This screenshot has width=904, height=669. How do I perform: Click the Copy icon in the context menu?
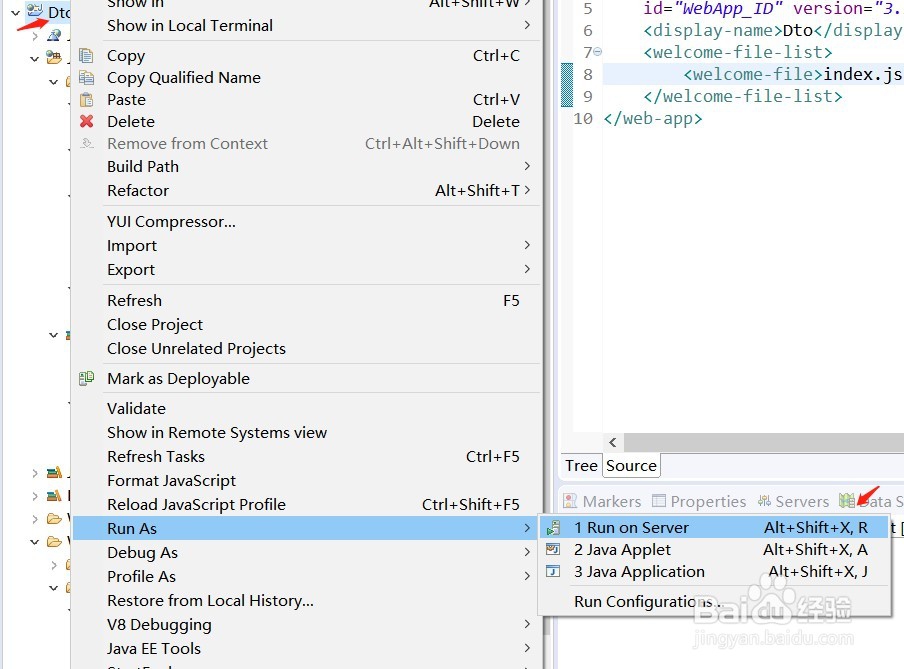tap(86, 56)
